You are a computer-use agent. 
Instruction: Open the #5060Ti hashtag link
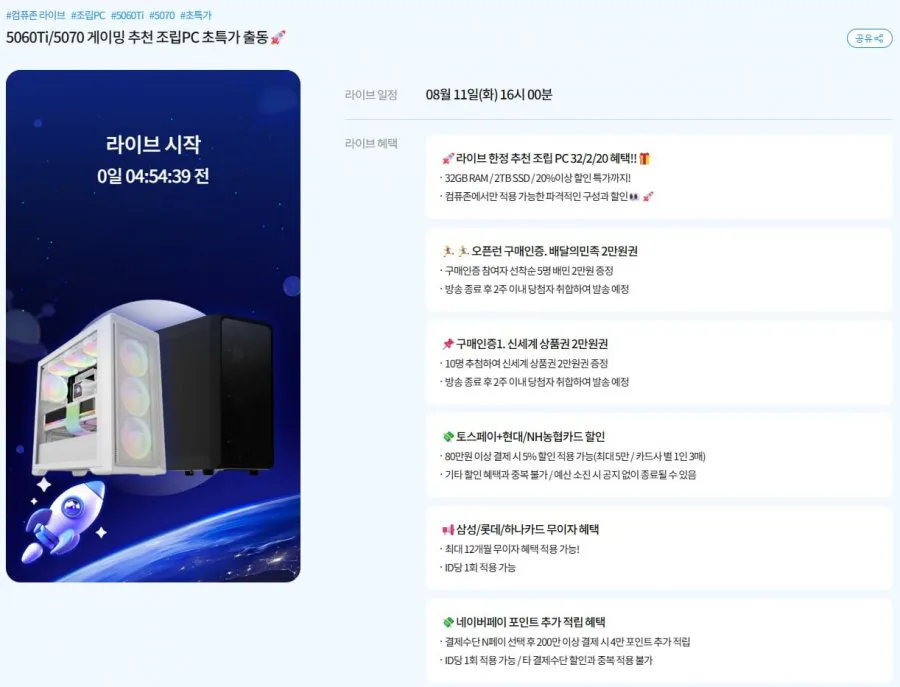127,15
